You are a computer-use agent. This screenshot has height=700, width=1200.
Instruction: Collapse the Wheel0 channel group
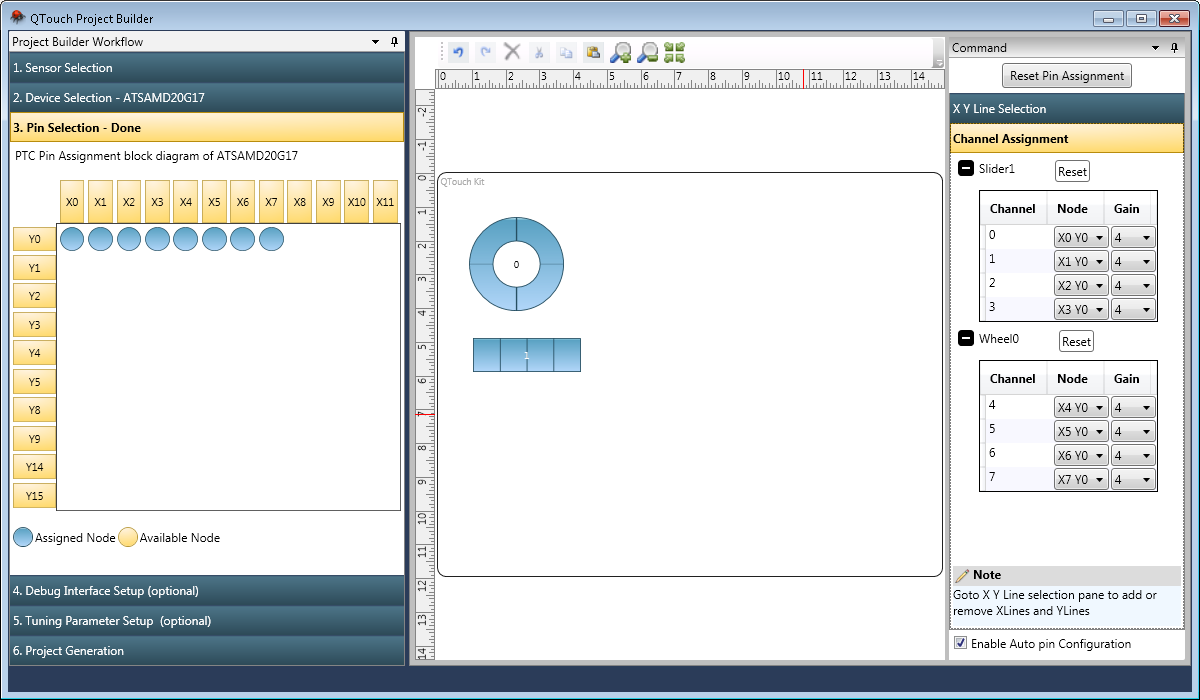[x=966, y=339]
